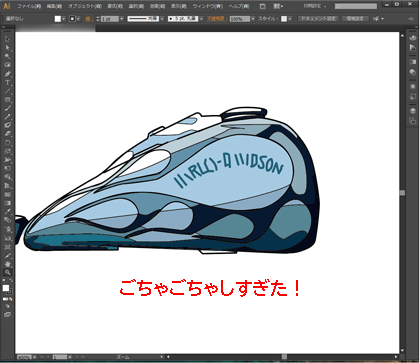
Task: Click the stroke weight input field
Action: (x=110, y=19)
